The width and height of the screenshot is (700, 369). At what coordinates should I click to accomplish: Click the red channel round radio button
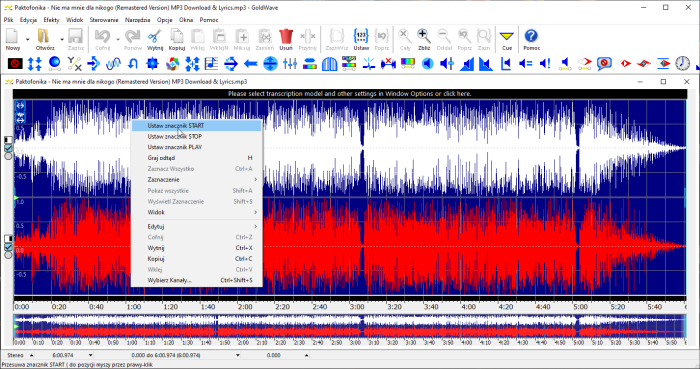point(8,255)
